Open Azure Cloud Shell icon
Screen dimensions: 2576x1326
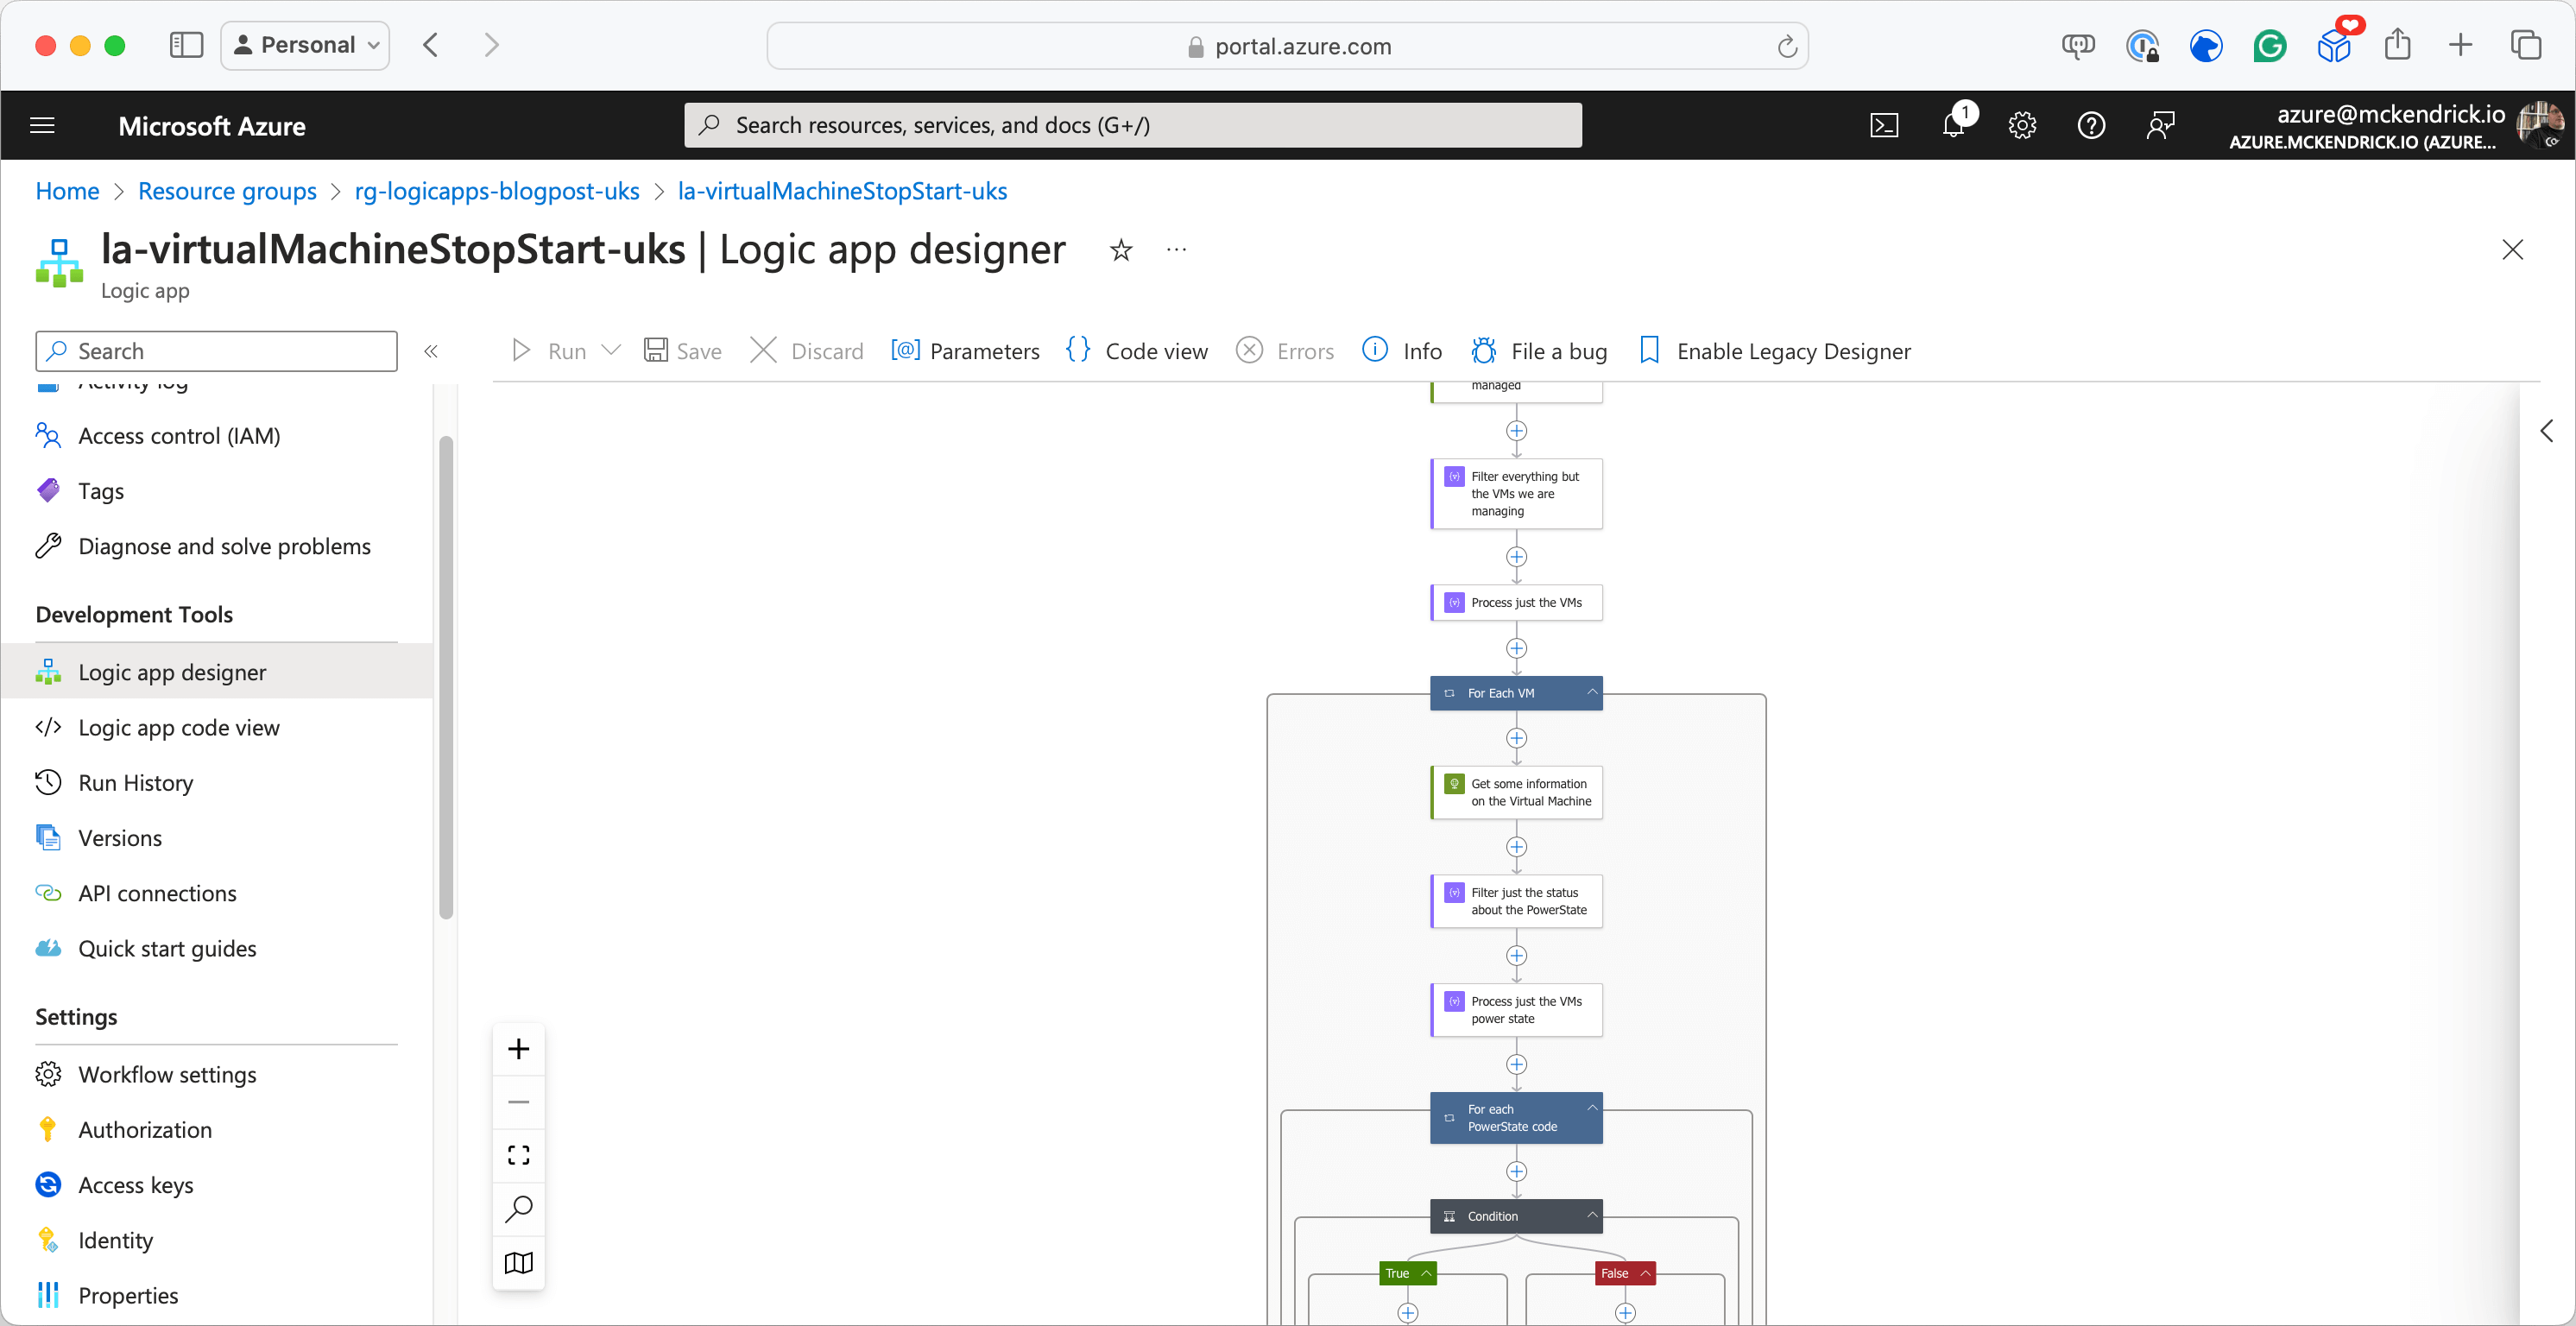point(1884,125)
